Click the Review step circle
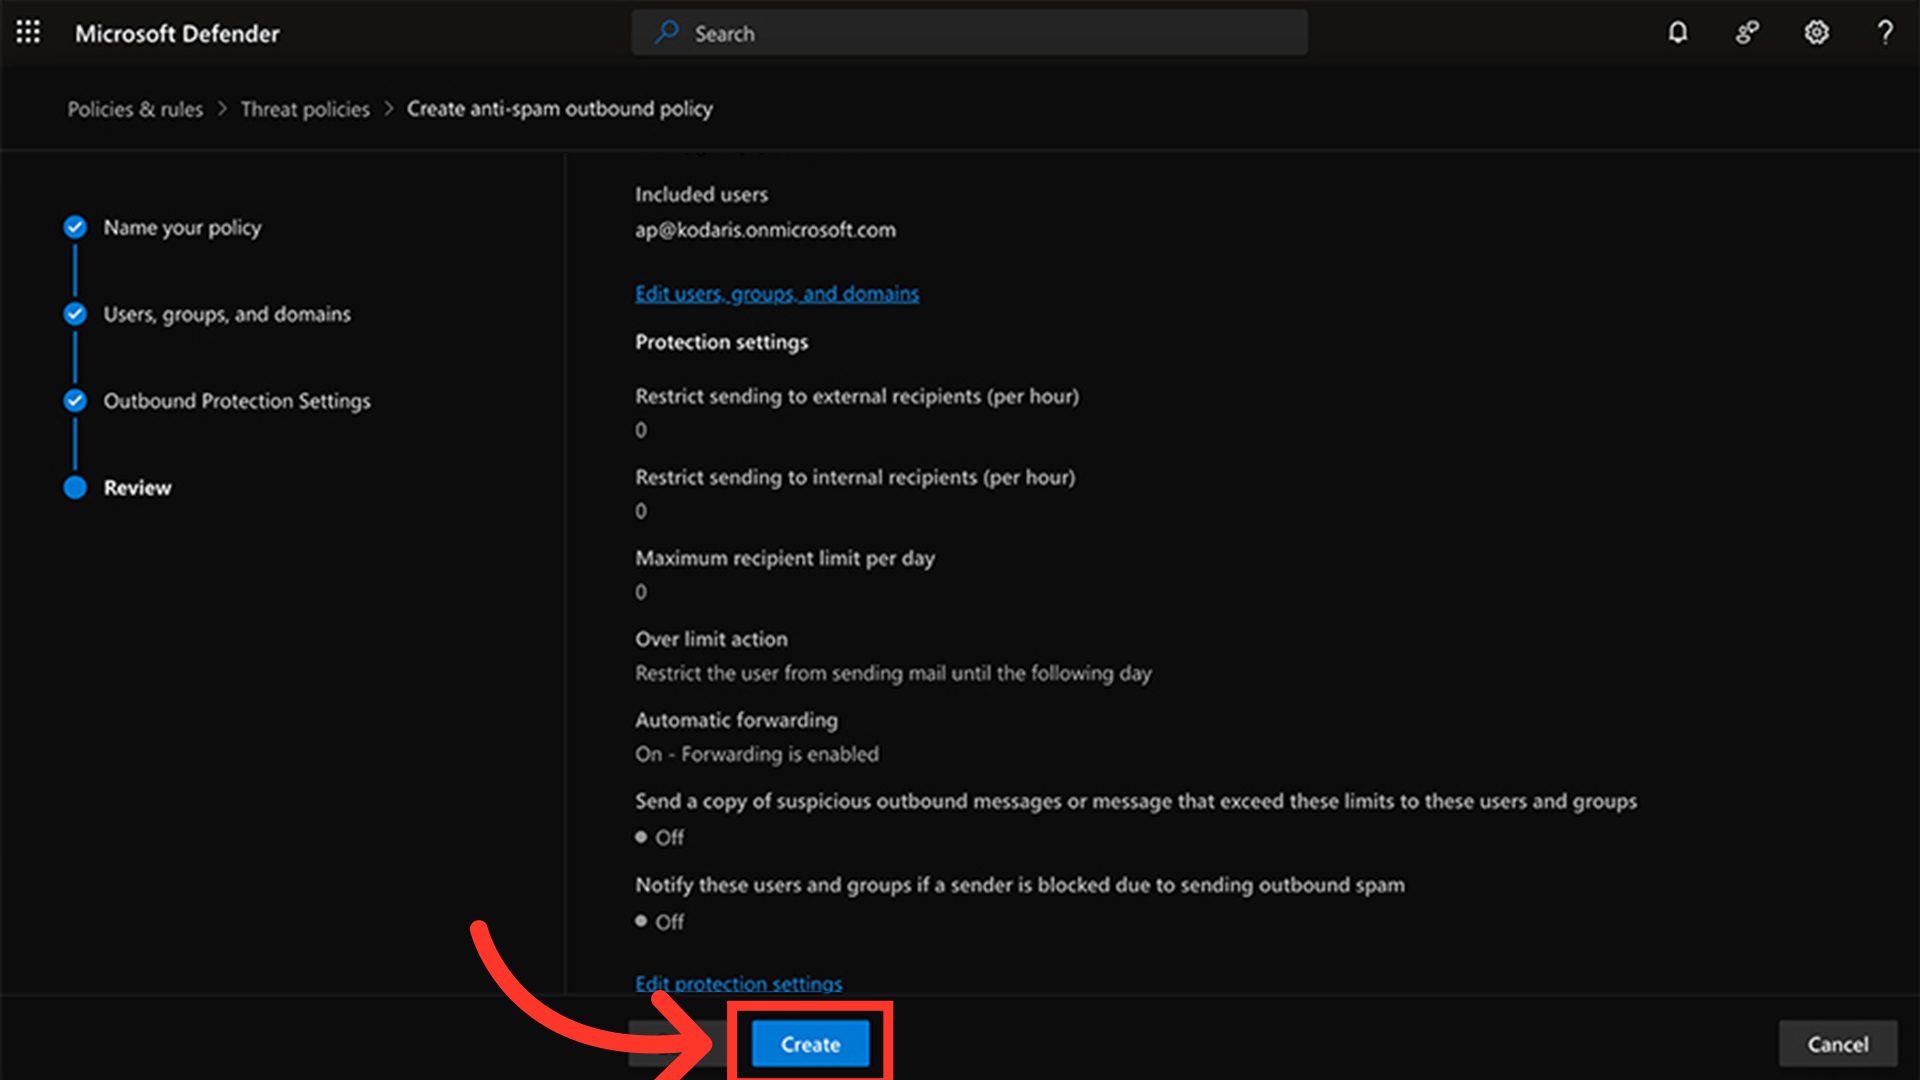 point(75,488)
